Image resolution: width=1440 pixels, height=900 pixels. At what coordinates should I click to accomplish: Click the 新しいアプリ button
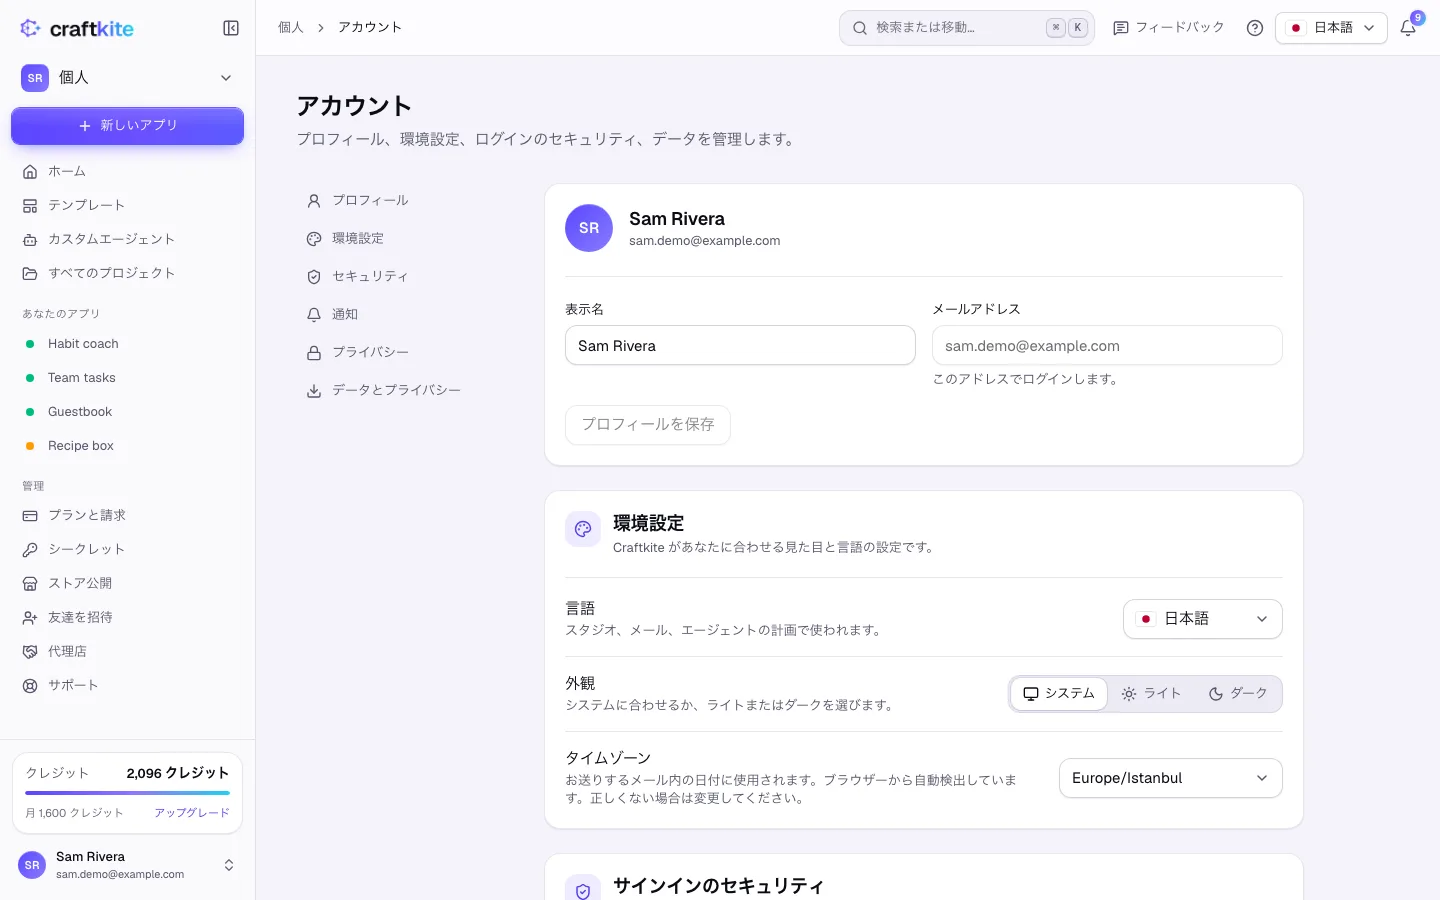point(127,126)
